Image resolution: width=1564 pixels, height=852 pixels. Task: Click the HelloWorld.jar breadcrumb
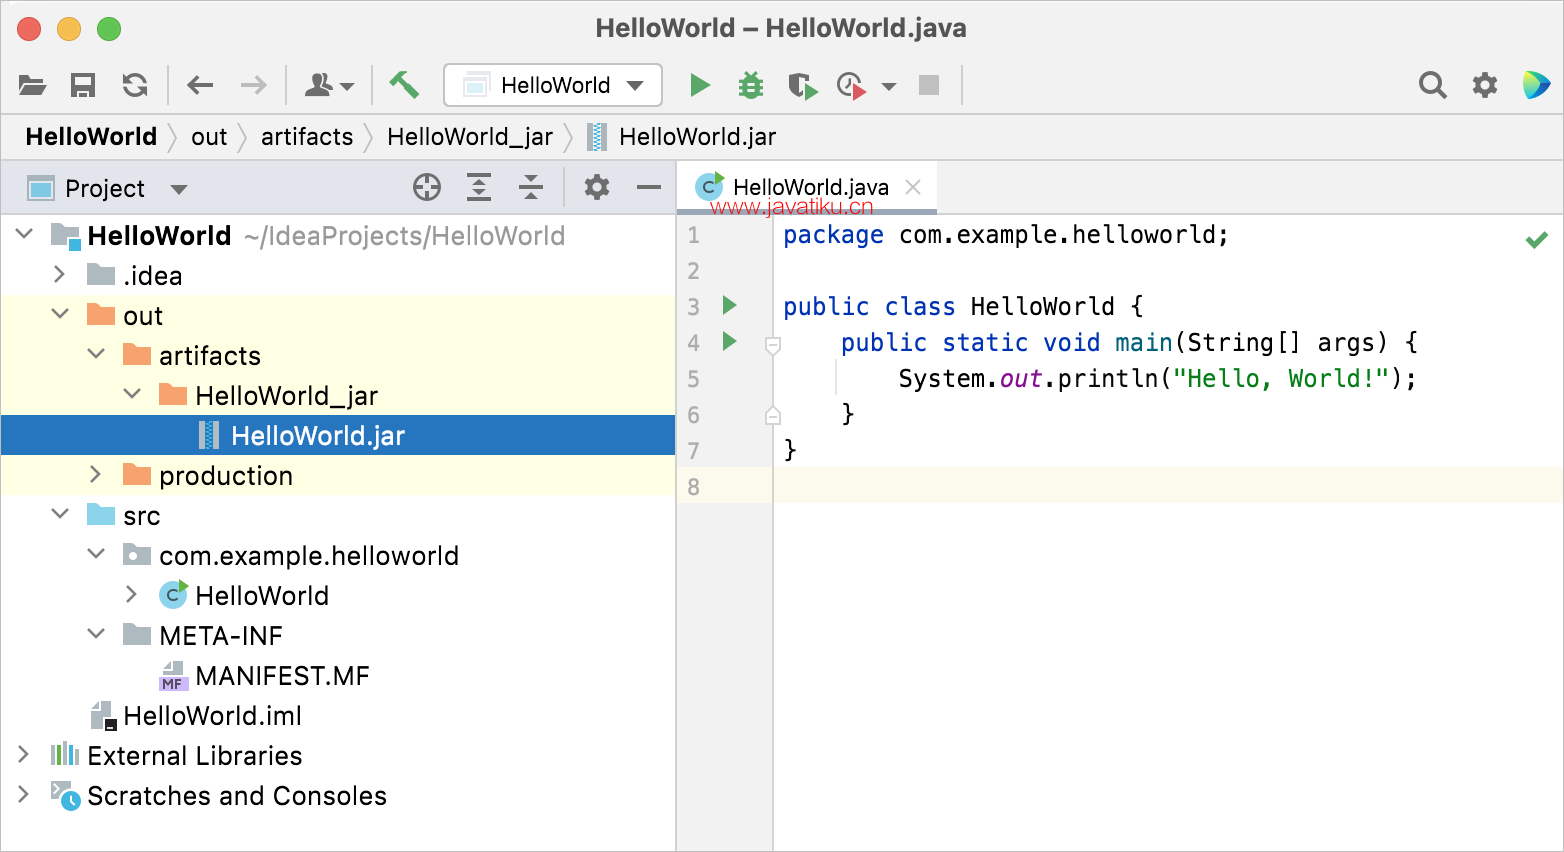[682, 137]
